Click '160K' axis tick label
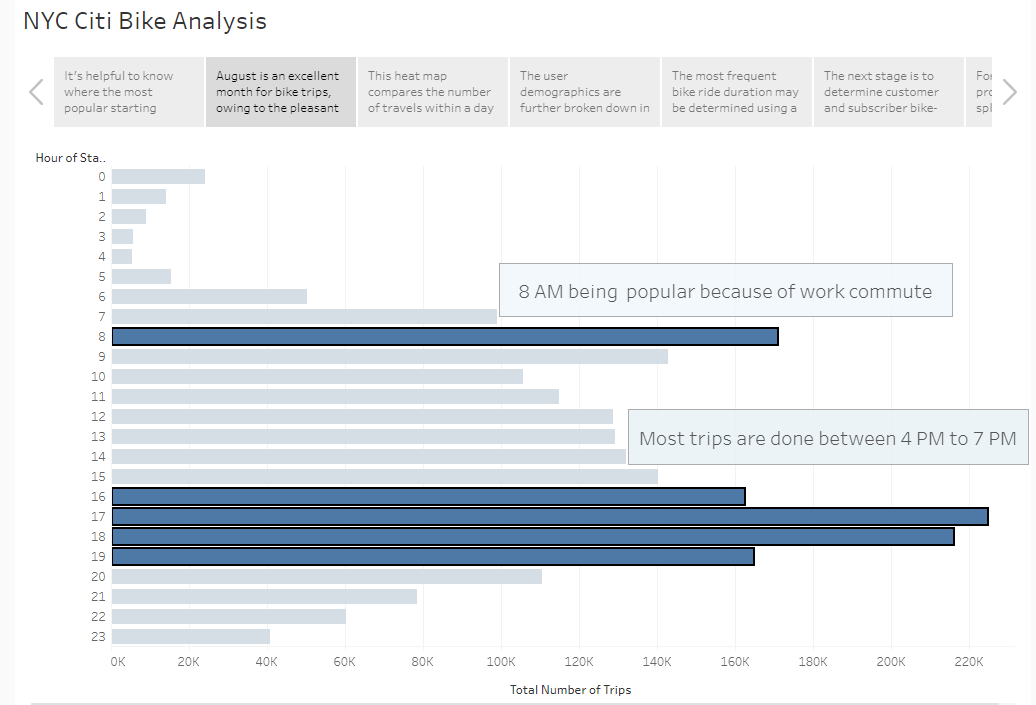Image resolution: width=1036 pixels, height=705 pixels. (735, 662)
